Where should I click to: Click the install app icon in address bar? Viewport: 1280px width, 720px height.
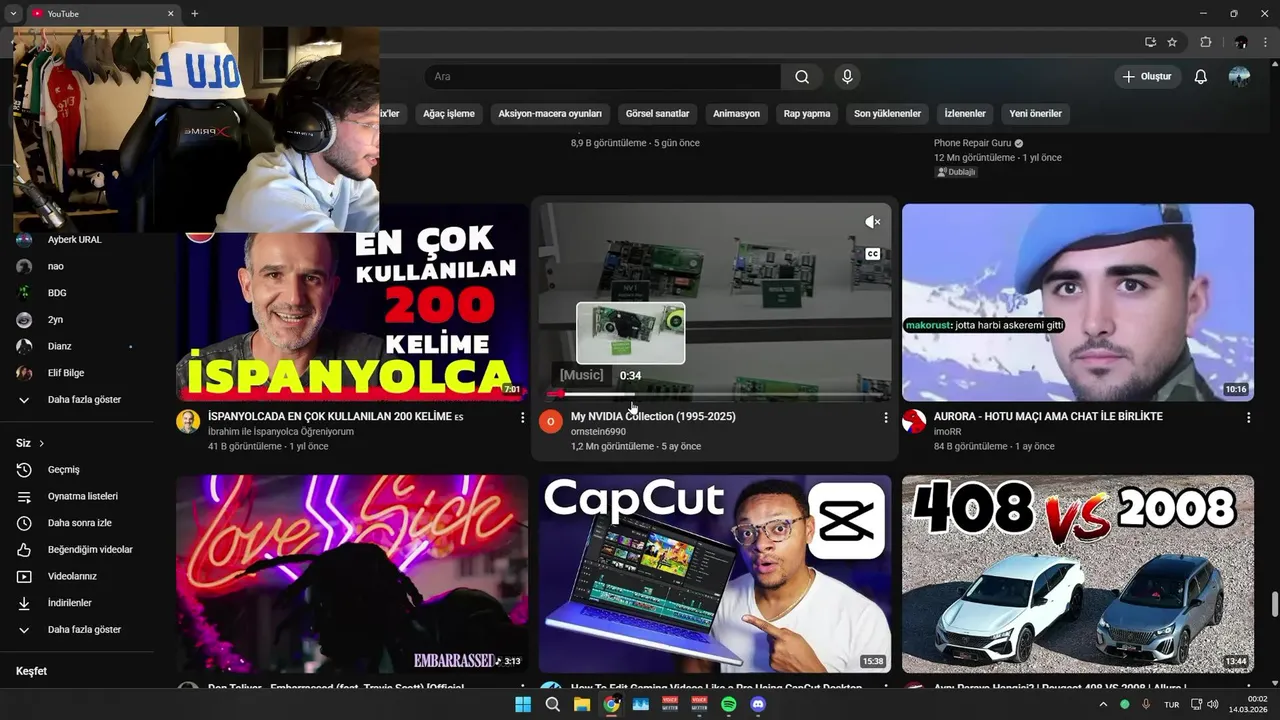pyautogui.click(x=1150, y=42)
